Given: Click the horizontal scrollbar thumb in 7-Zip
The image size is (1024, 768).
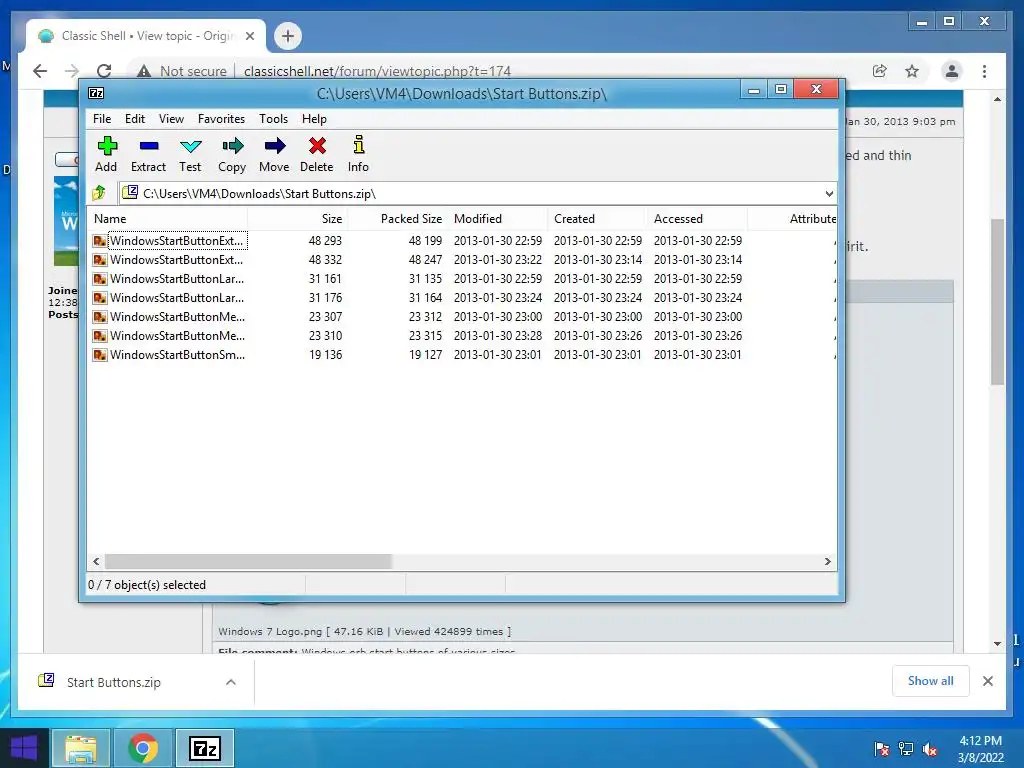Looking at the screenshot, I should tap(248, 562).
